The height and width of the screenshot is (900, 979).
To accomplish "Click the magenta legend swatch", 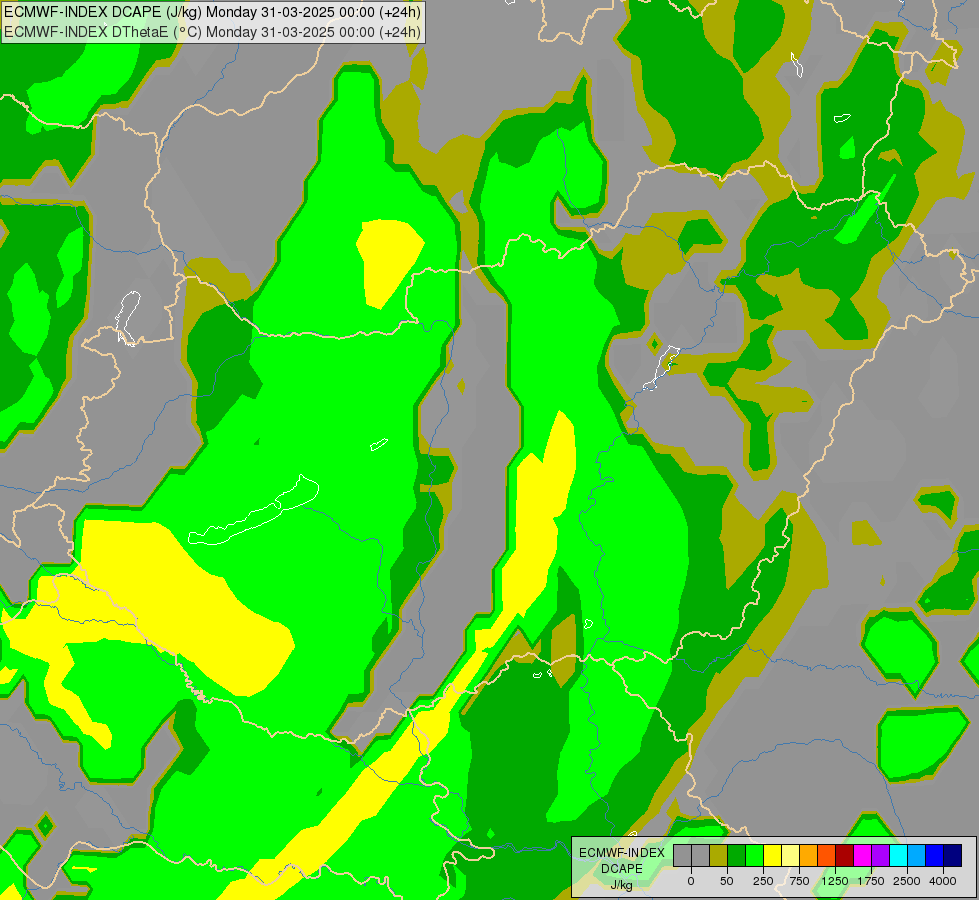I will coord(863,856).
